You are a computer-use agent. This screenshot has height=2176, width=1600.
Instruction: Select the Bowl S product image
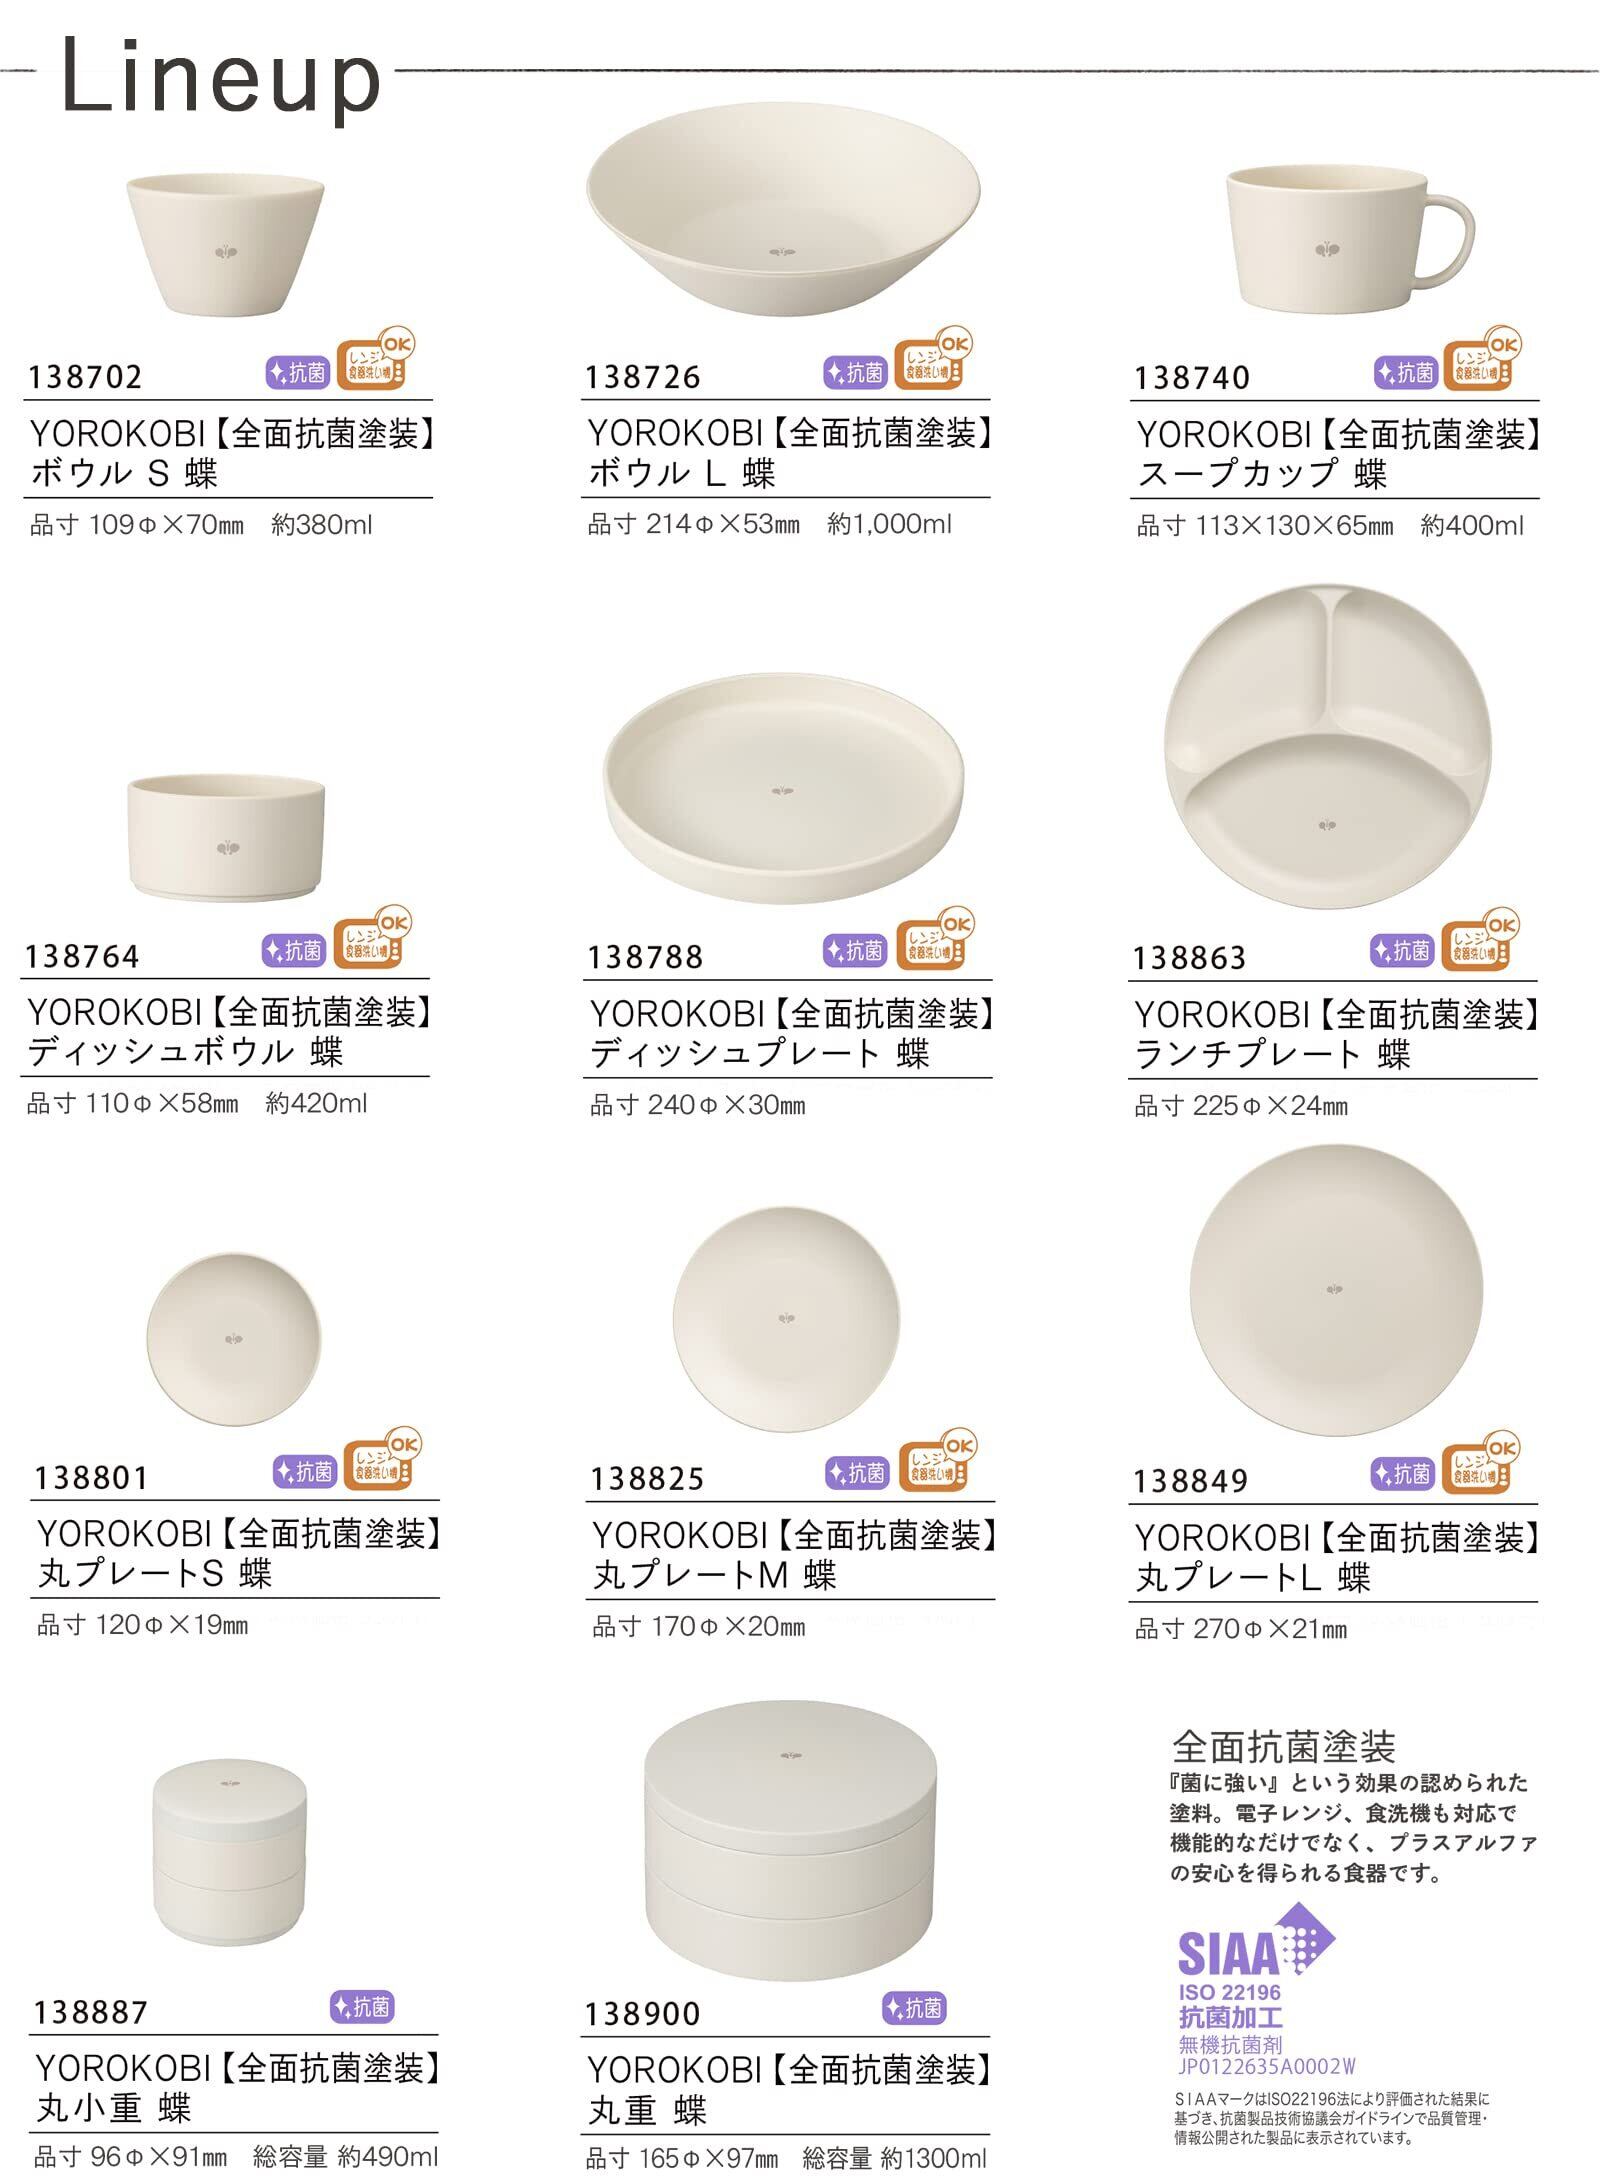coord(226,242)
